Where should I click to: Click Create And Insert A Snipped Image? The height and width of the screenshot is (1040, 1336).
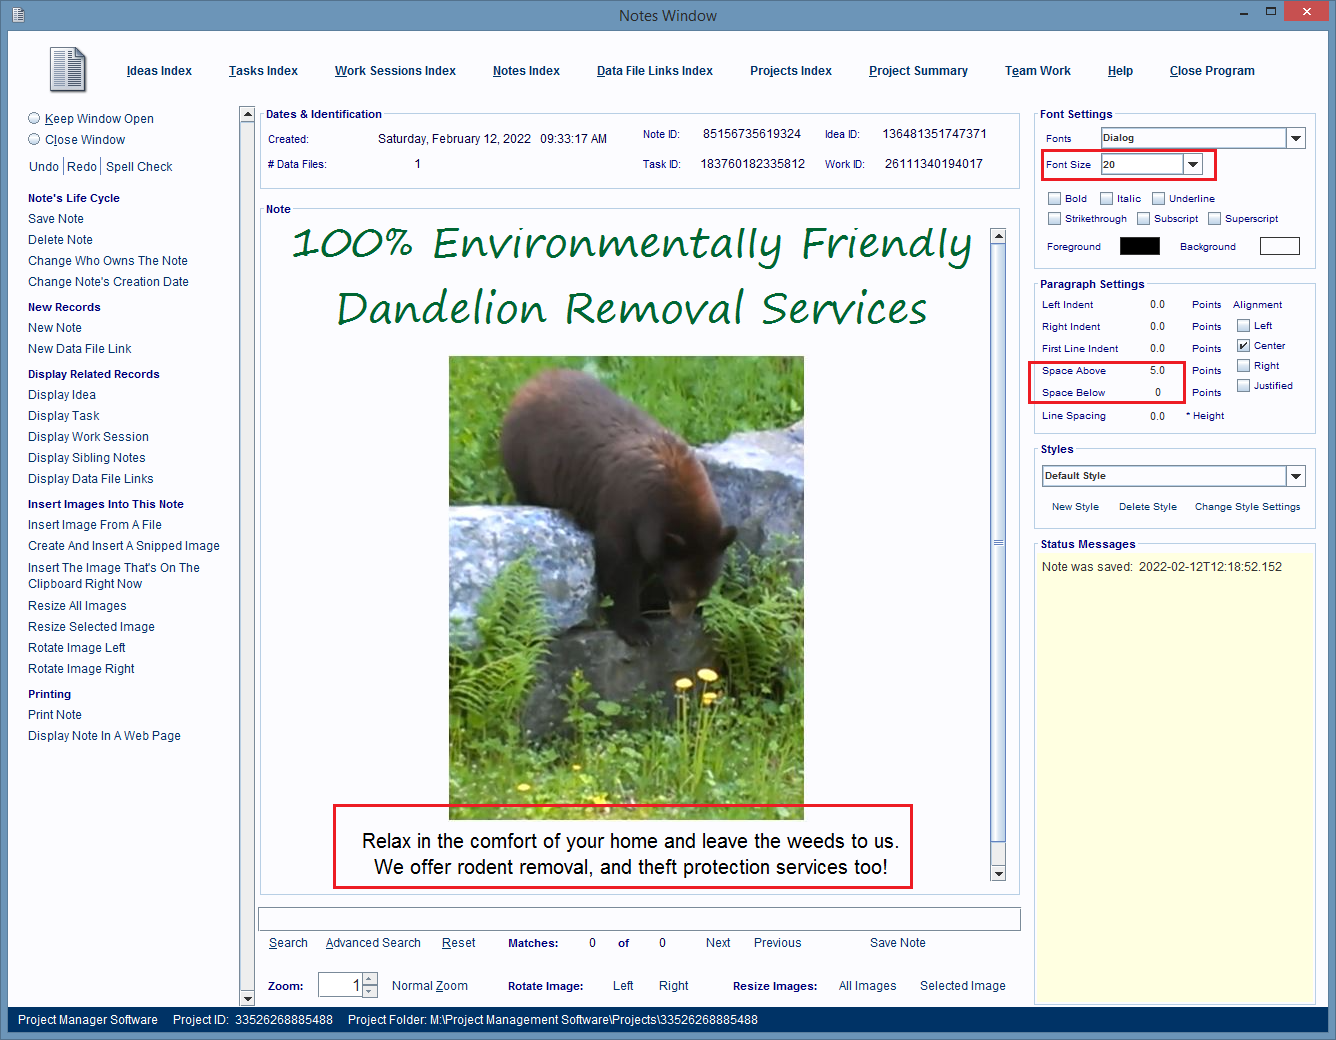pos(124,546)
